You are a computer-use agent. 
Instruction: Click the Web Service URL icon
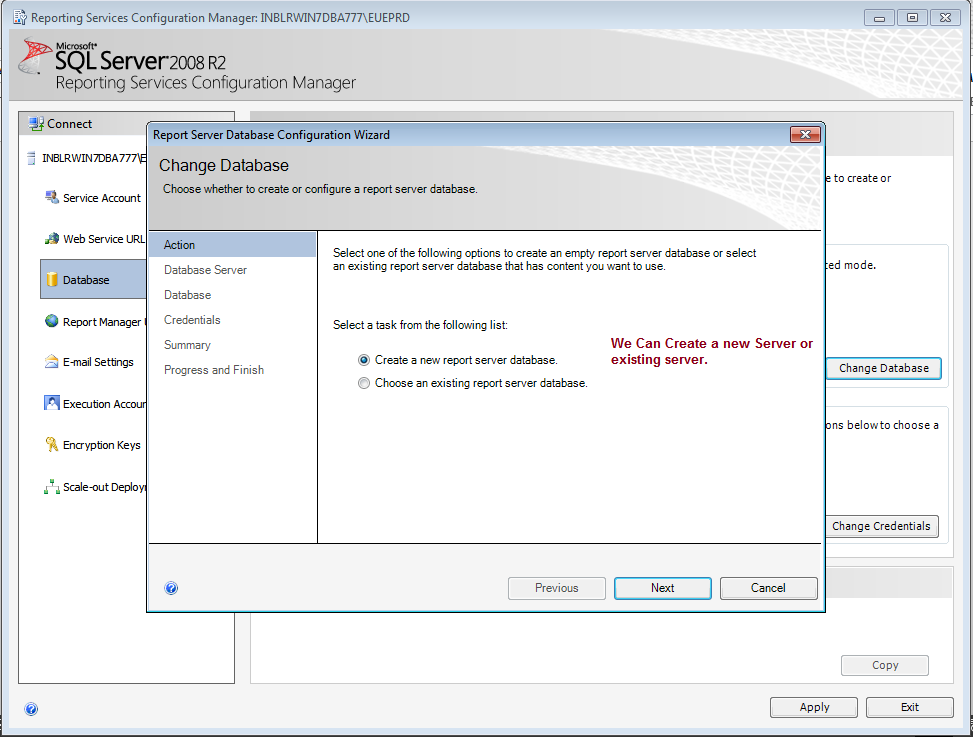(x=52, y=238)
